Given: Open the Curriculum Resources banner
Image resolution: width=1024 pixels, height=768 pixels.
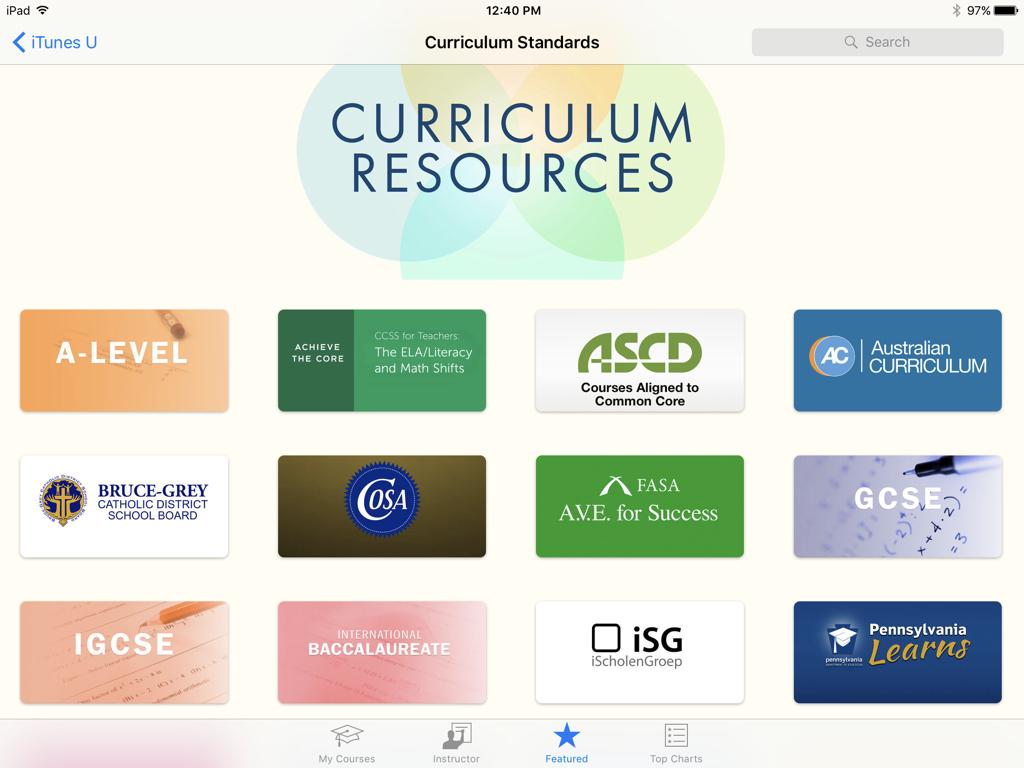Looking at the screenshot, I should pos(511,172).
